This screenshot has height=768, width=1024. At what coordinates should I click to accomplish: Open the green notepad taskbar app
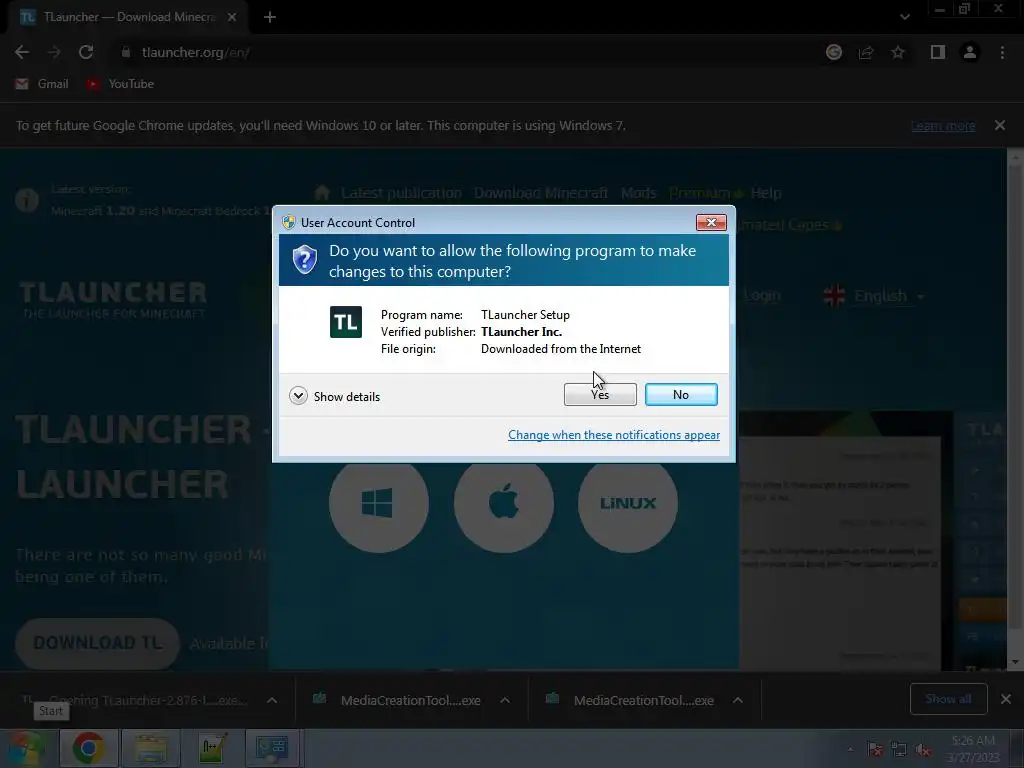click(212, 748)
